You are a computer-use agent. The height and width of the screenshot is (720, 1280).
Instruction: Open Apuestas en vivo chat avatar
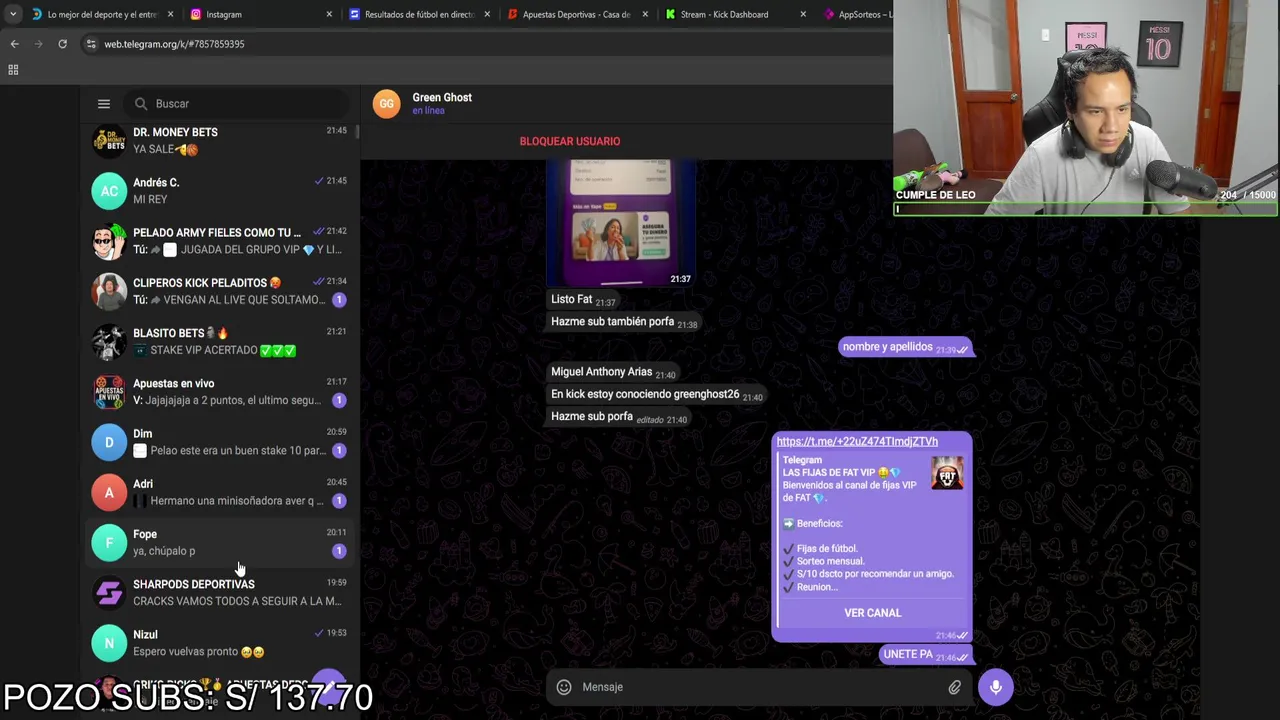pyautogui.click(x=109, y=391)
